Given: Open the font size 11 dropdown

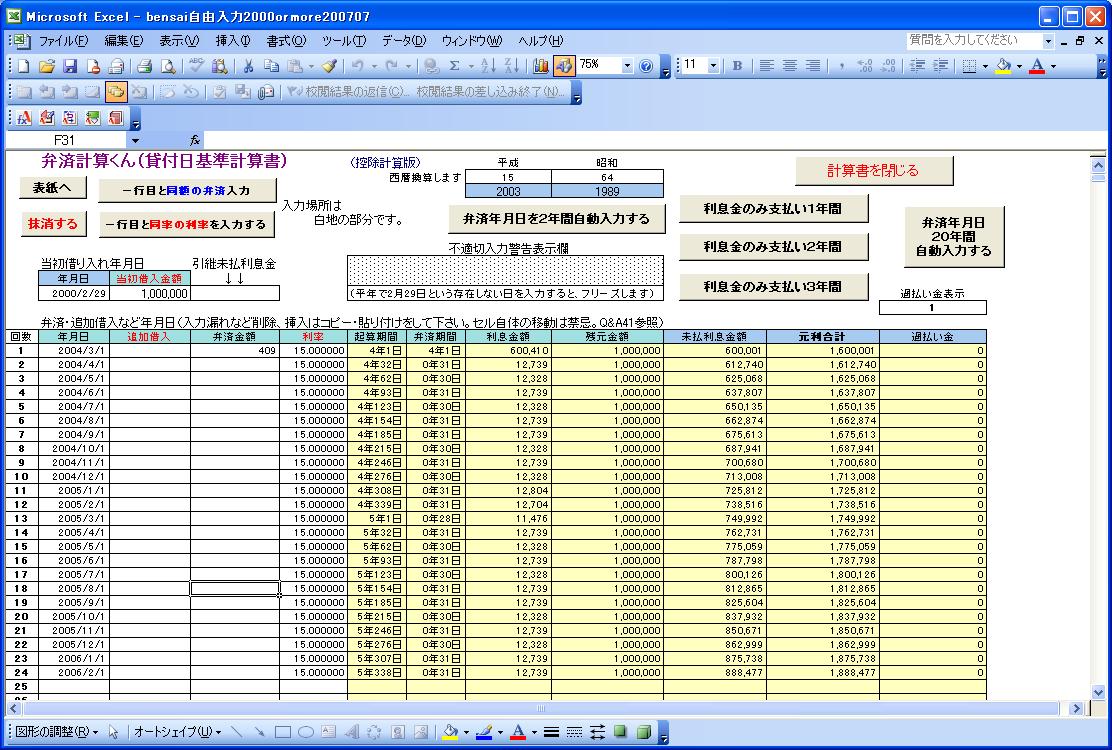Looking at the screenshot, I should [713, 66].
